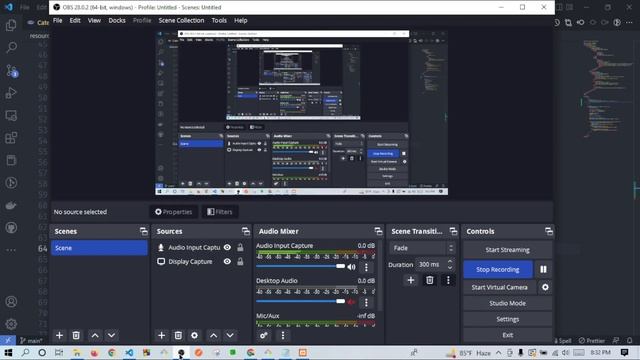
Task: Move source up arrow in Sources panel
Action: click(213, 335)
